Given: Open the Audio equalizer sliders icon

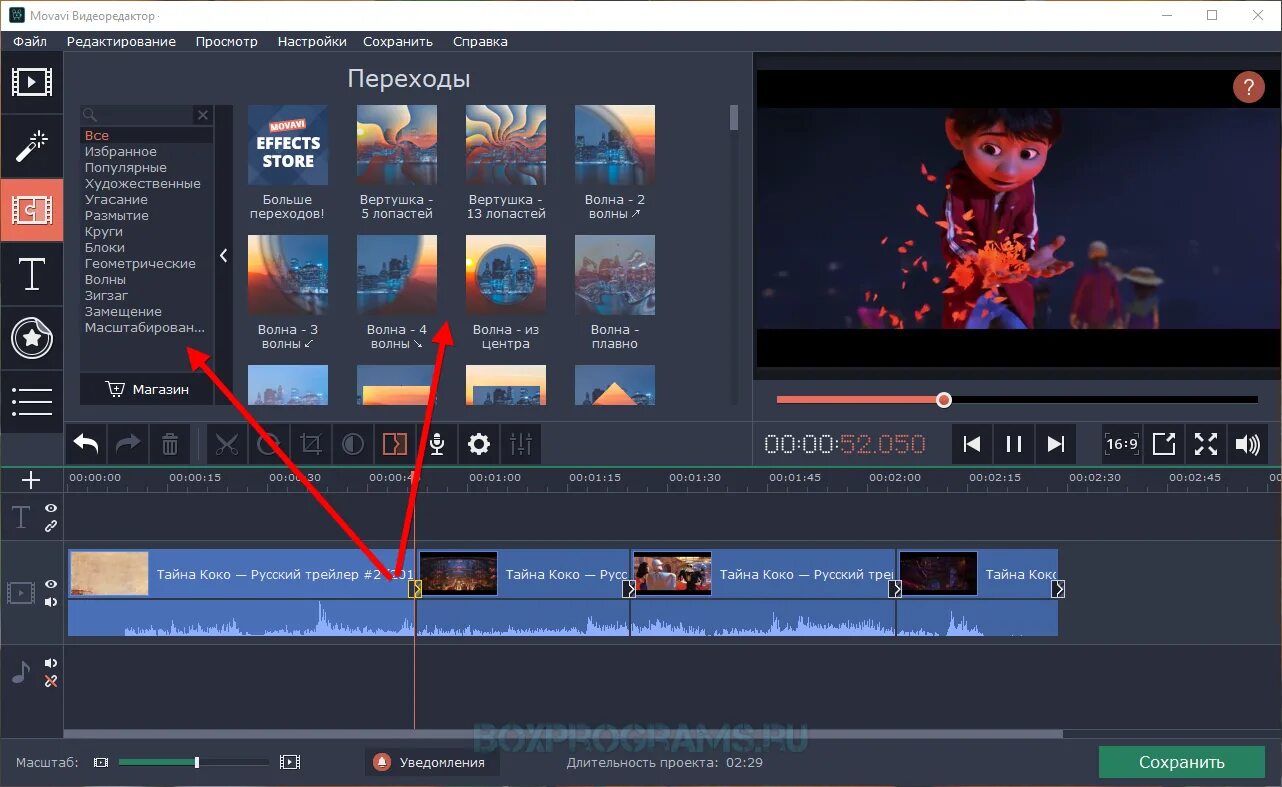Looking at the screenshot, I should click(521, 444).
